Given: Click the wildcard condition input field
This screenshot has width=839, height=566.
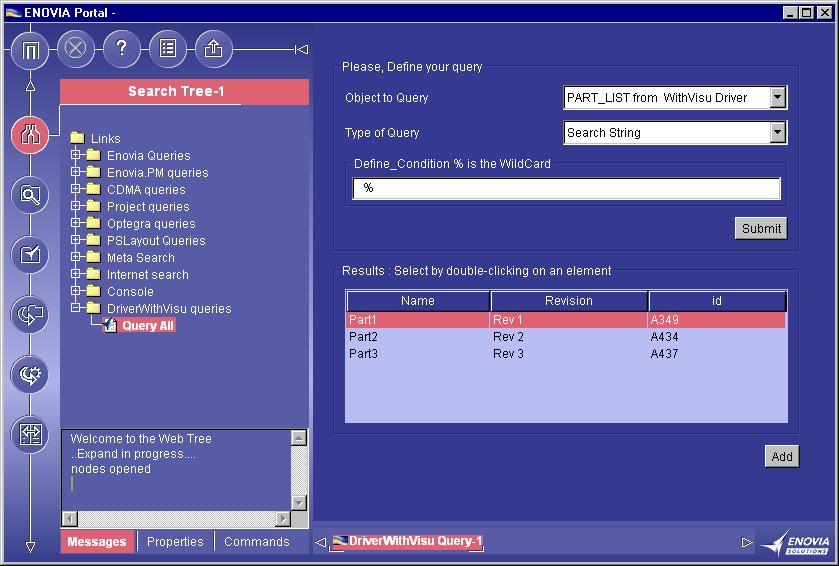Looking at the screenshot, I should (x=566, y=188).
